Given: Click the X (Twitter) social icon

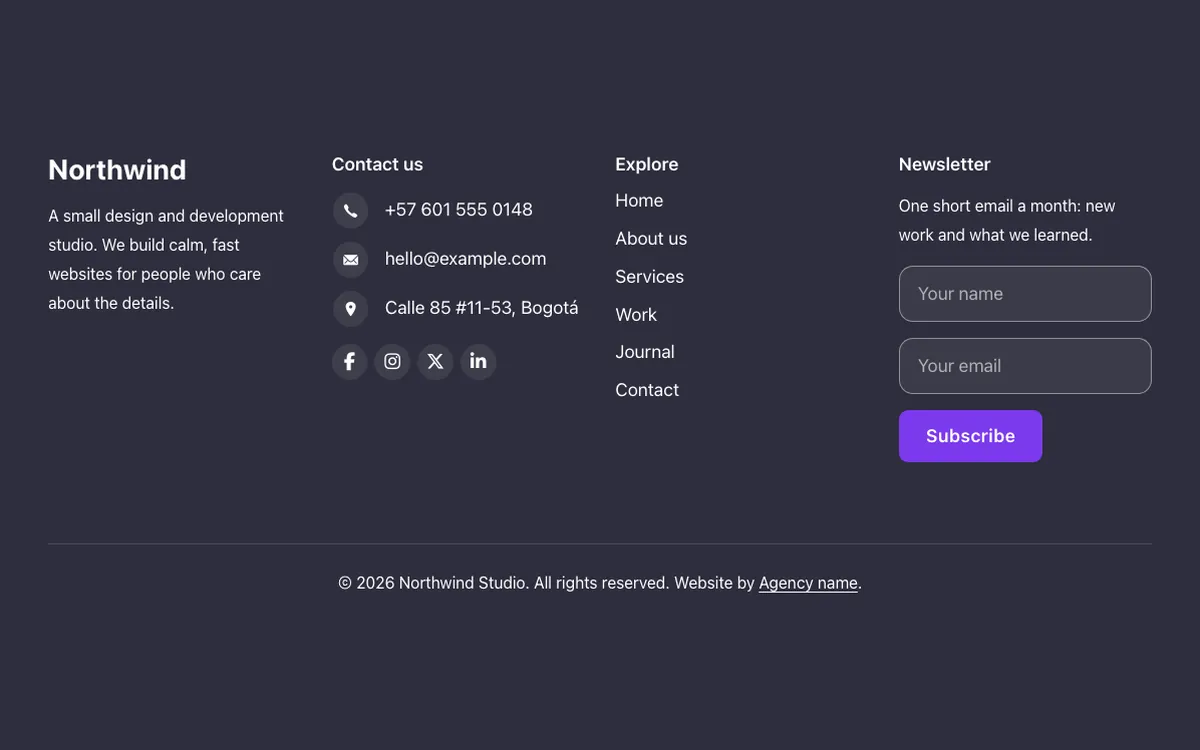Looking at the screenshot, I should [435, 361].
